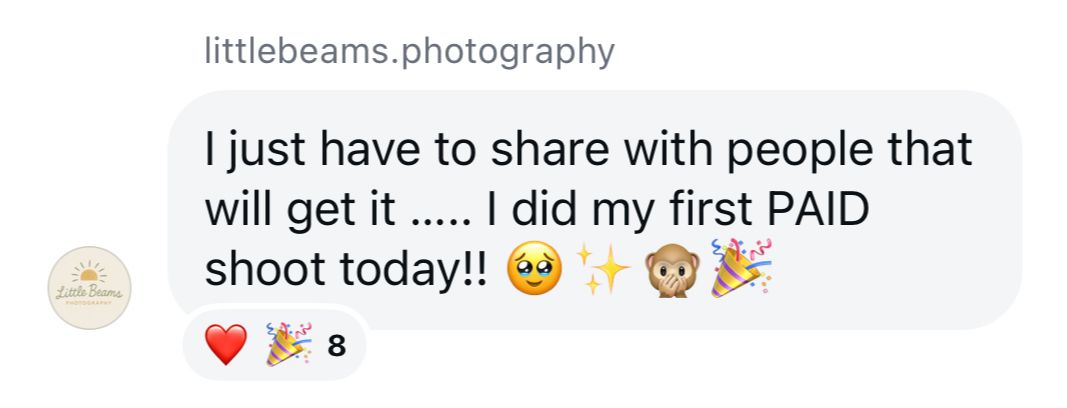Click the sun logo inside the avatar

pyautogui.click(x=90, y=275)
